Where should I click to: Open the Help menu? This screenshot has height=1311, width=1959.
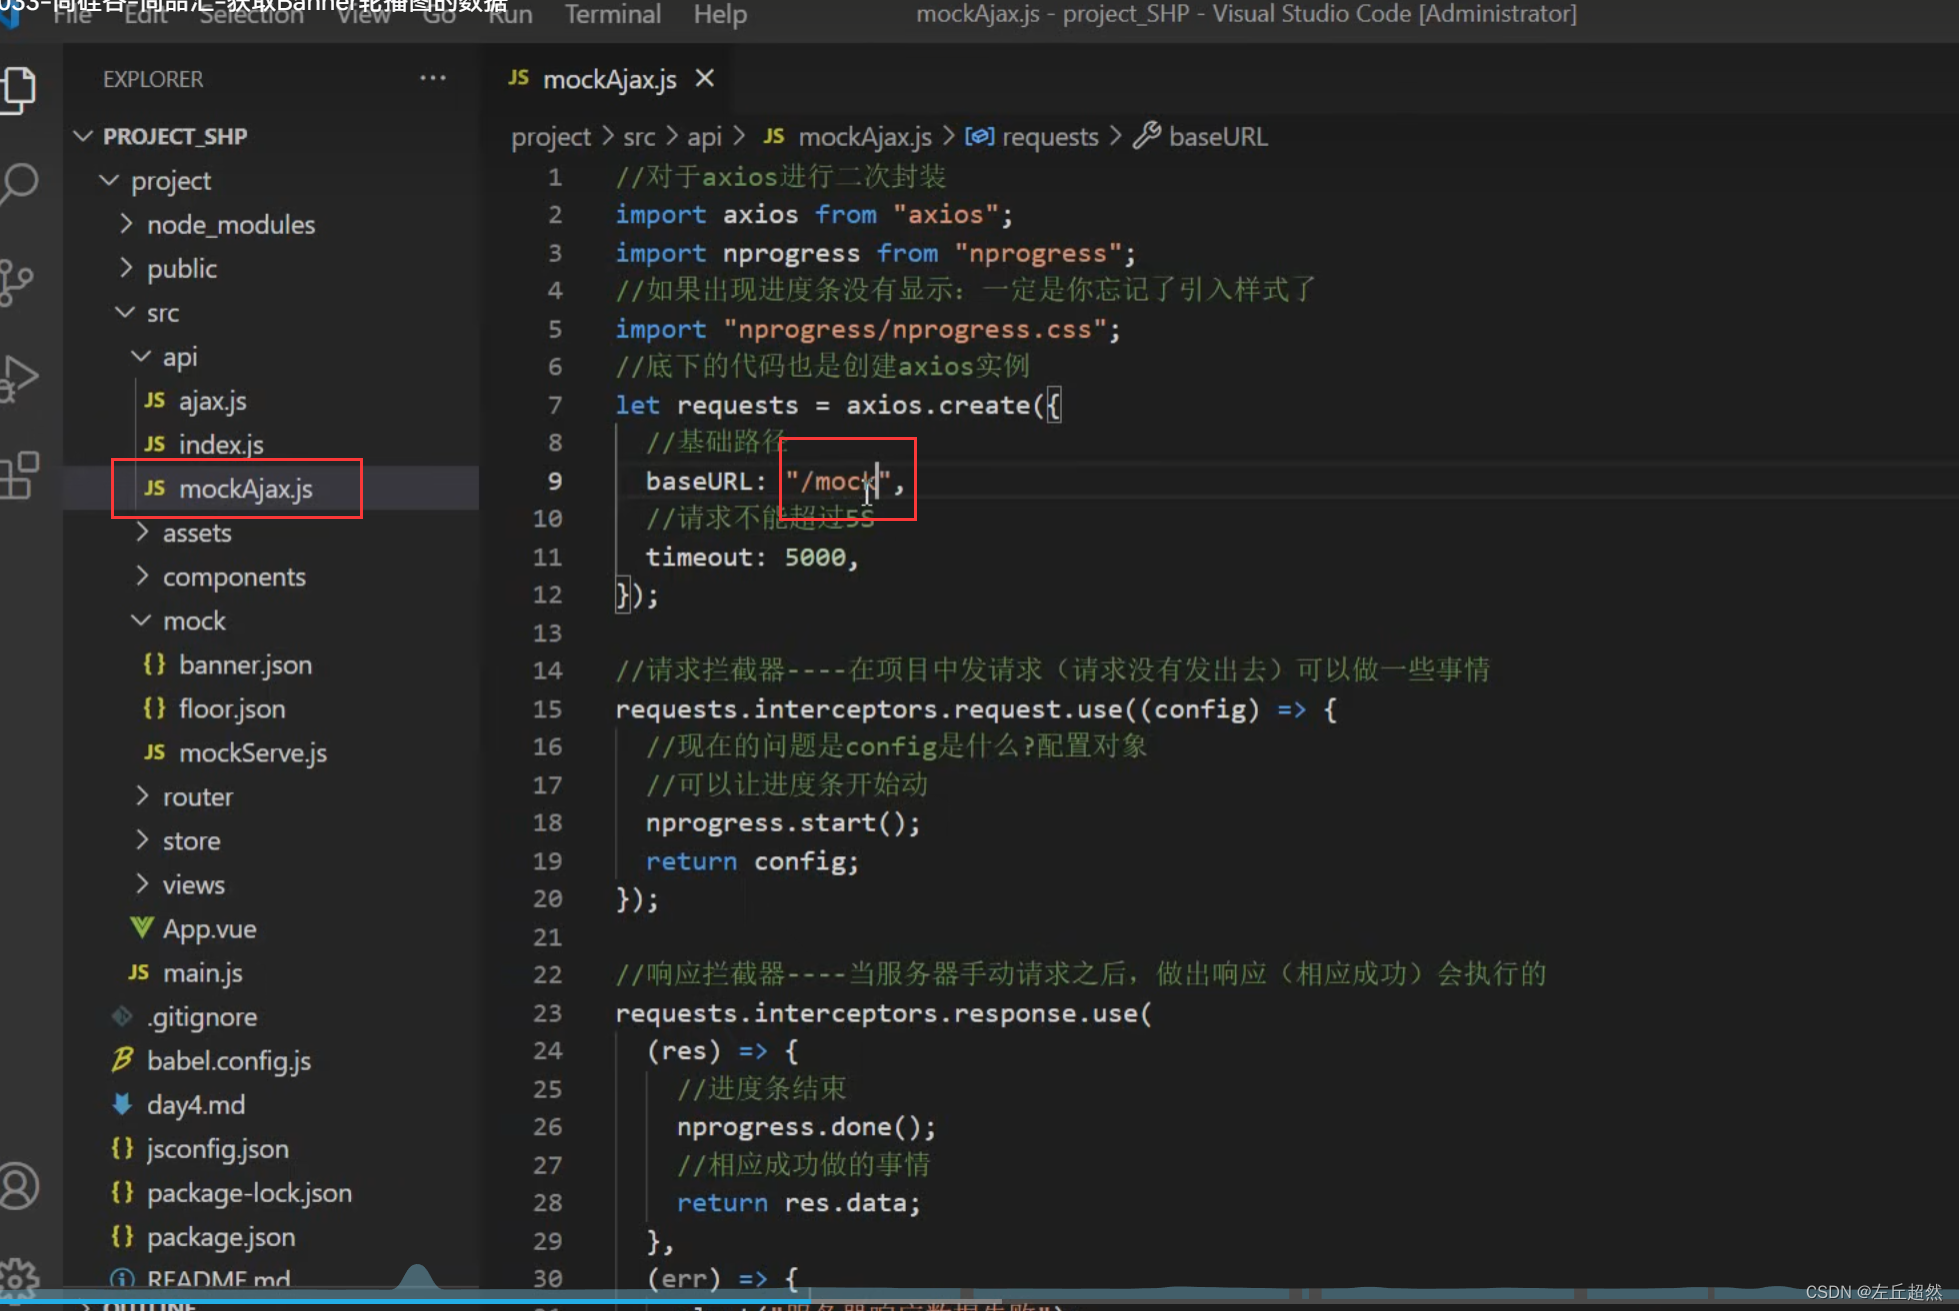(720, 14)
